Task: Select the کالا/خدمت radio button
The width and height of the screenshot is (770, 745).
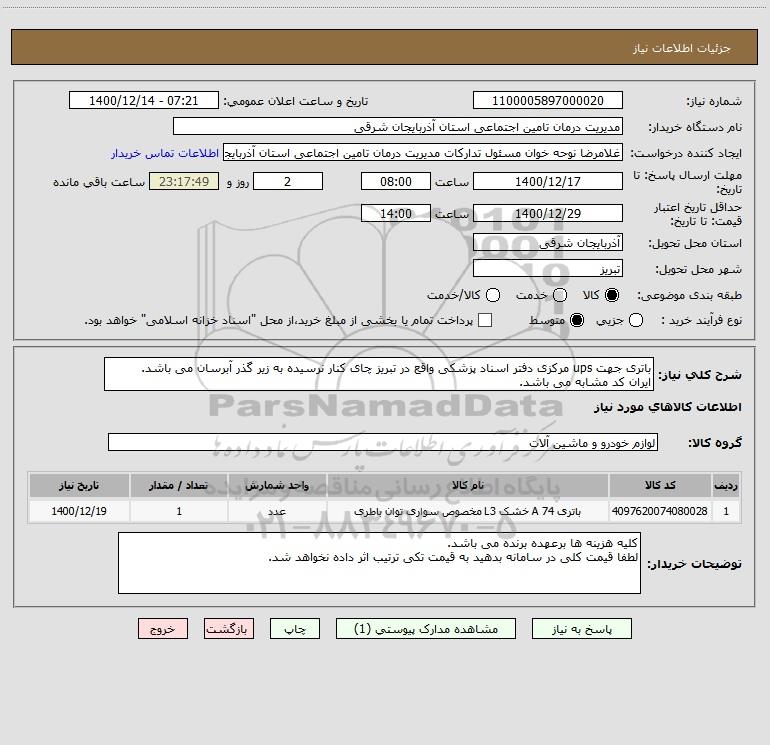Action: (493, 295)
